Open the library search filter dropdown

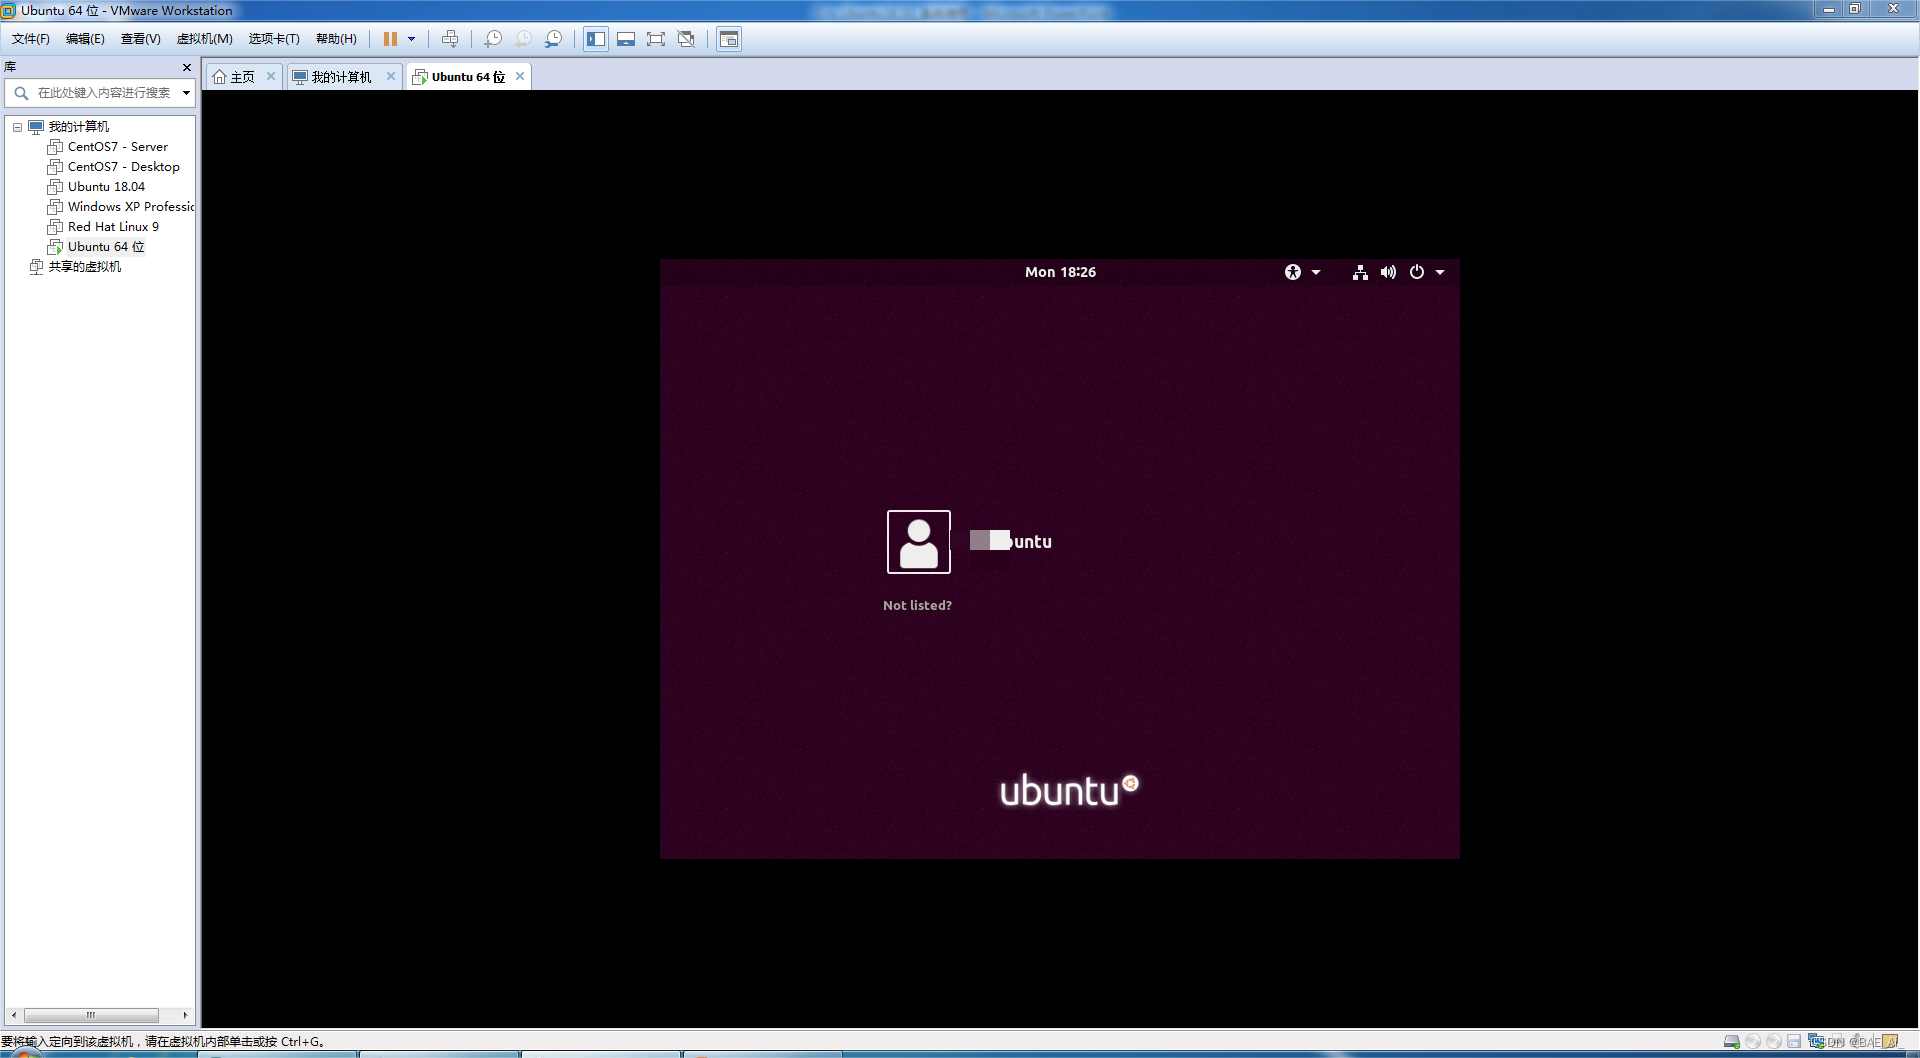[187, 93]
